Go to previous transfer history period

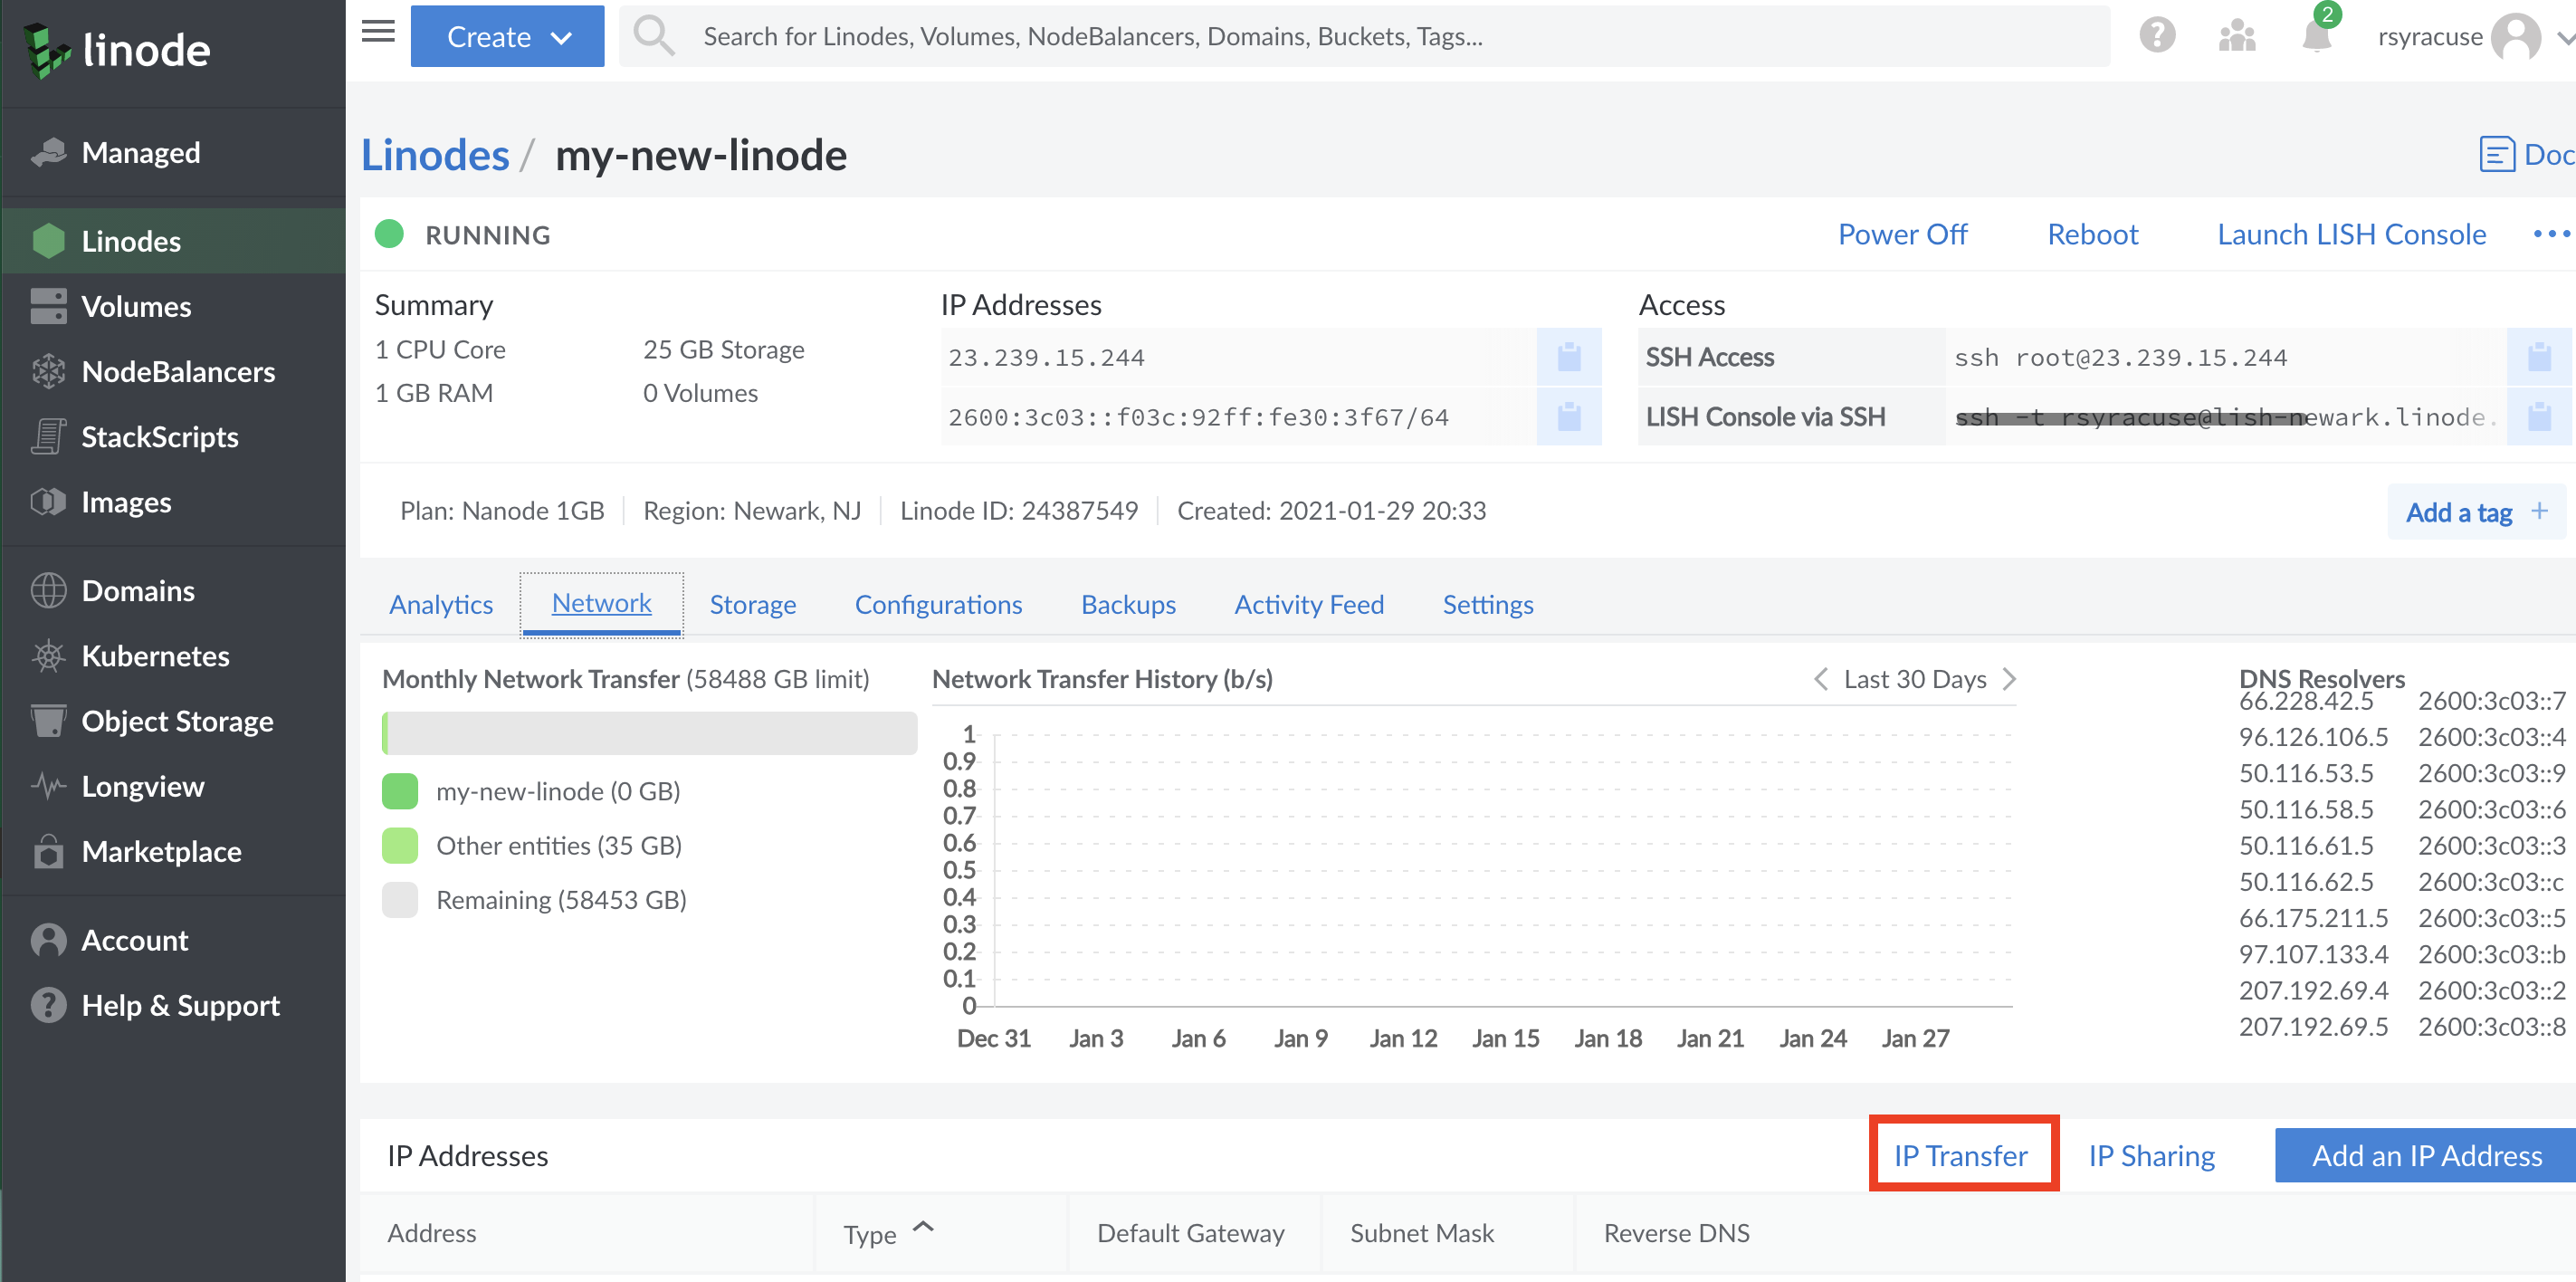(1821, 679)
